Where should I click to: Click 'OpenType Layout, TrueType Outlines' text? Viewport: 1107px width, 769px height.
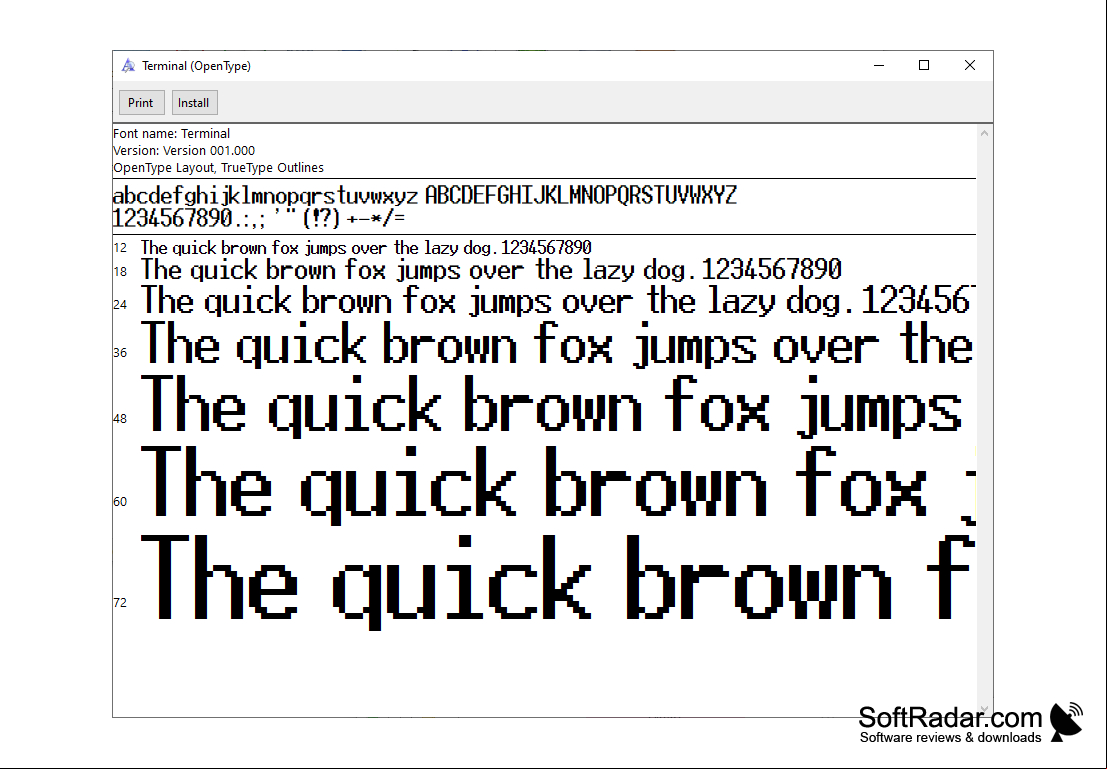pyautogui.click(x=219, y=167)
